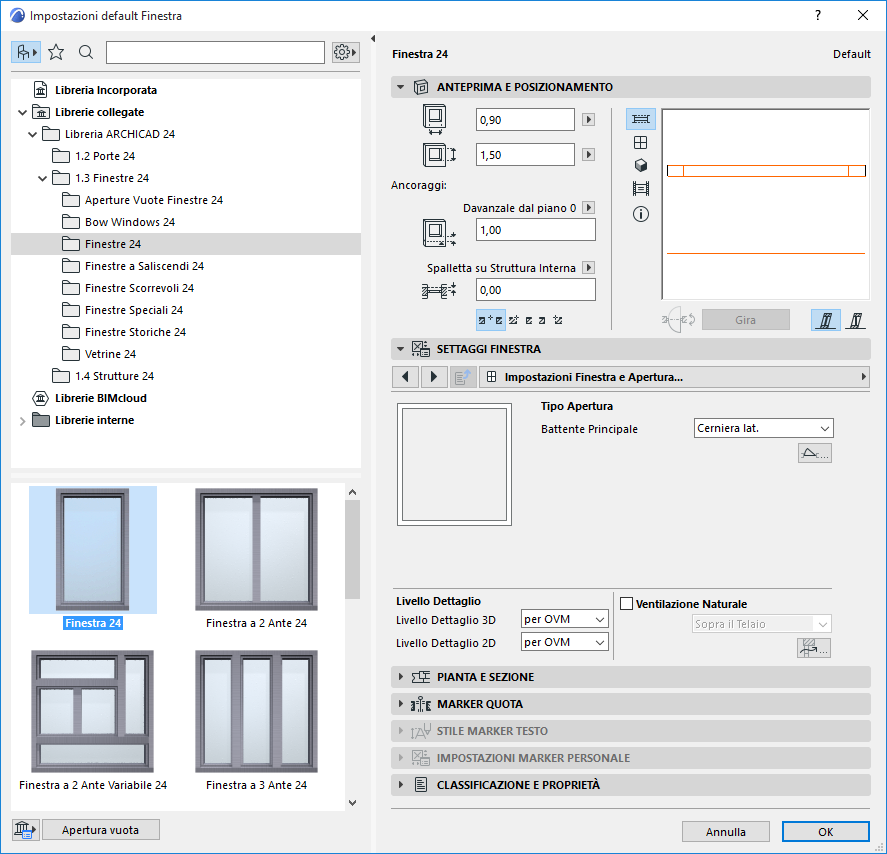Select the 3D view preview icon

click(x=641, y=165)
